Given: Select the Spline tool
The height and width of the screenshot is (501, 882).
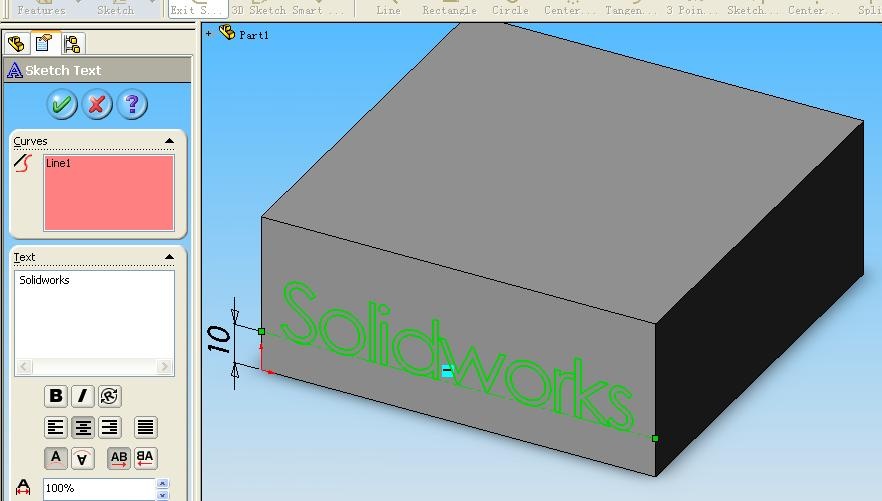Looking at the screenshot, I should coord(870,10).
